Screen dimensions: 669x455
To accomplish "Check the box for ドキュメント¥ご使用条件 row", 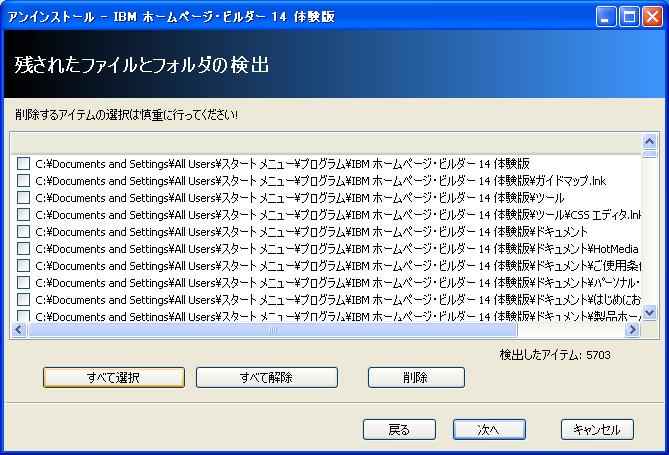I will click(x=23, y=265).
